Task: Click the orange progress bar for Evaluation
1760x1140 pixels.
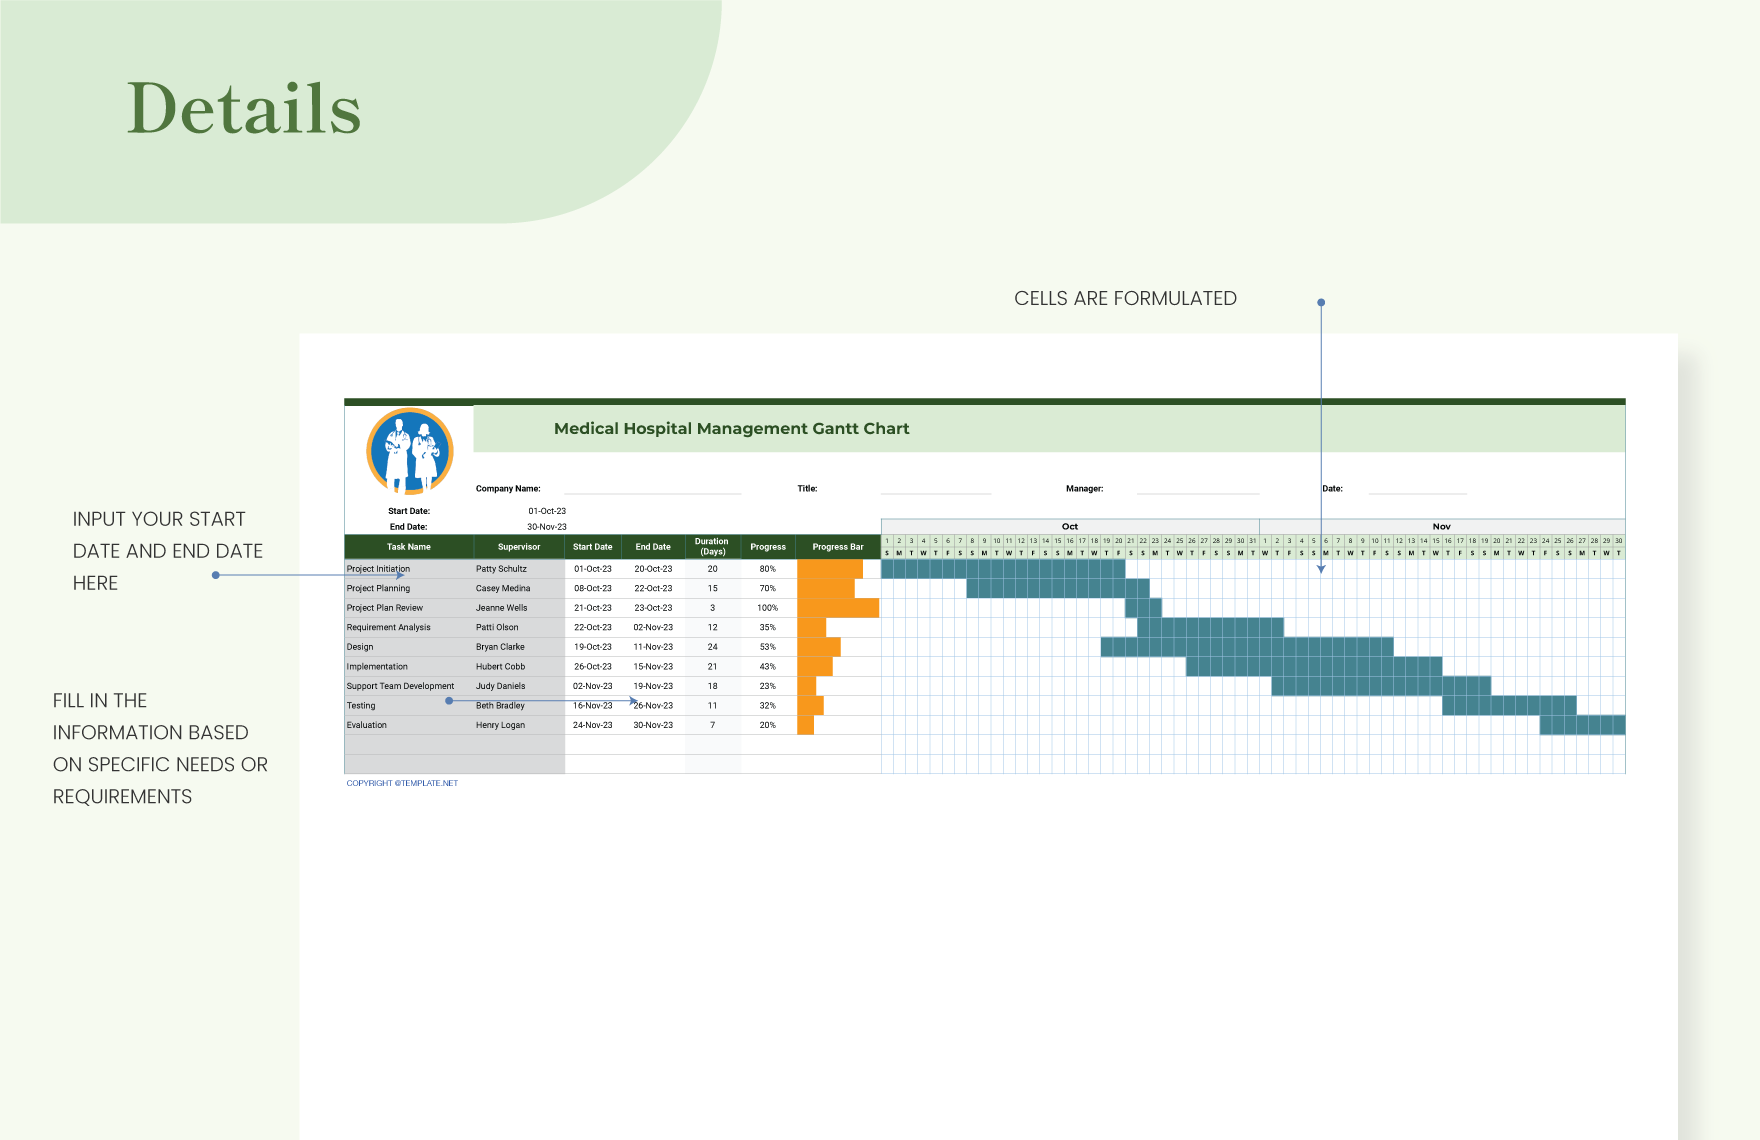Action: click(x=805, y=725)
